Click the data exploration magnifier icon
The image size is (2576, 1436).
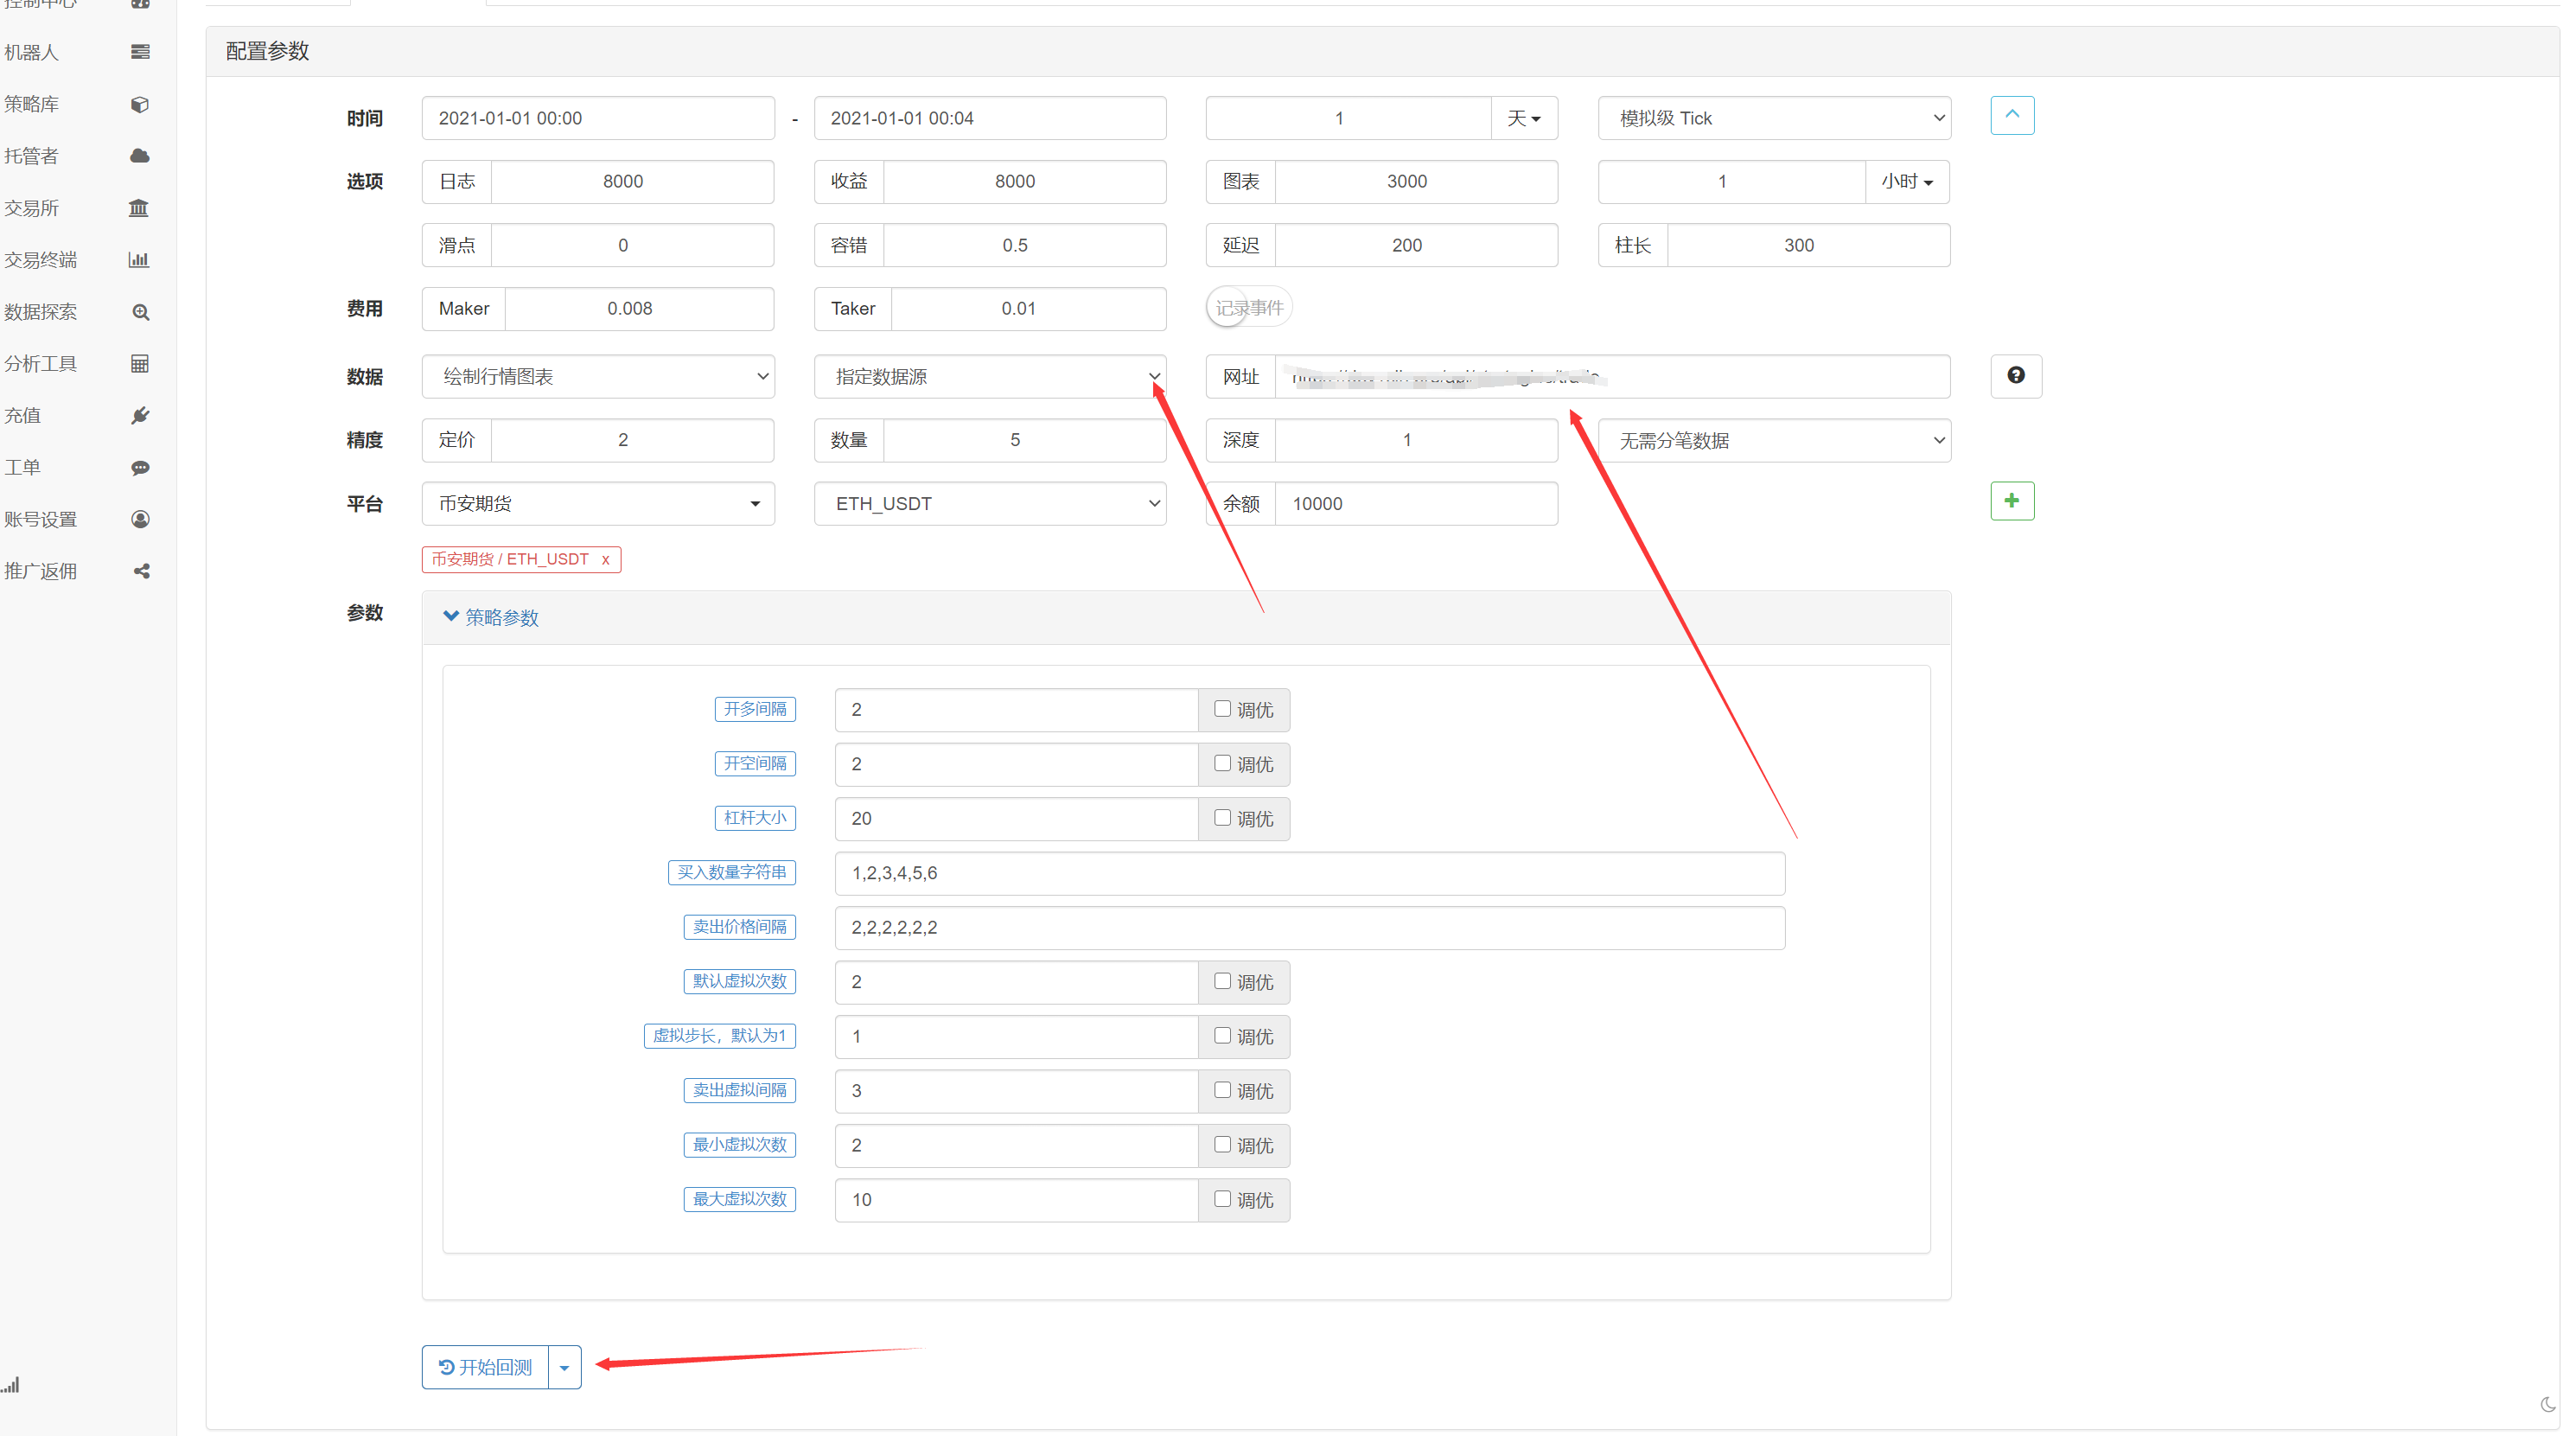[x=141, y=312]
